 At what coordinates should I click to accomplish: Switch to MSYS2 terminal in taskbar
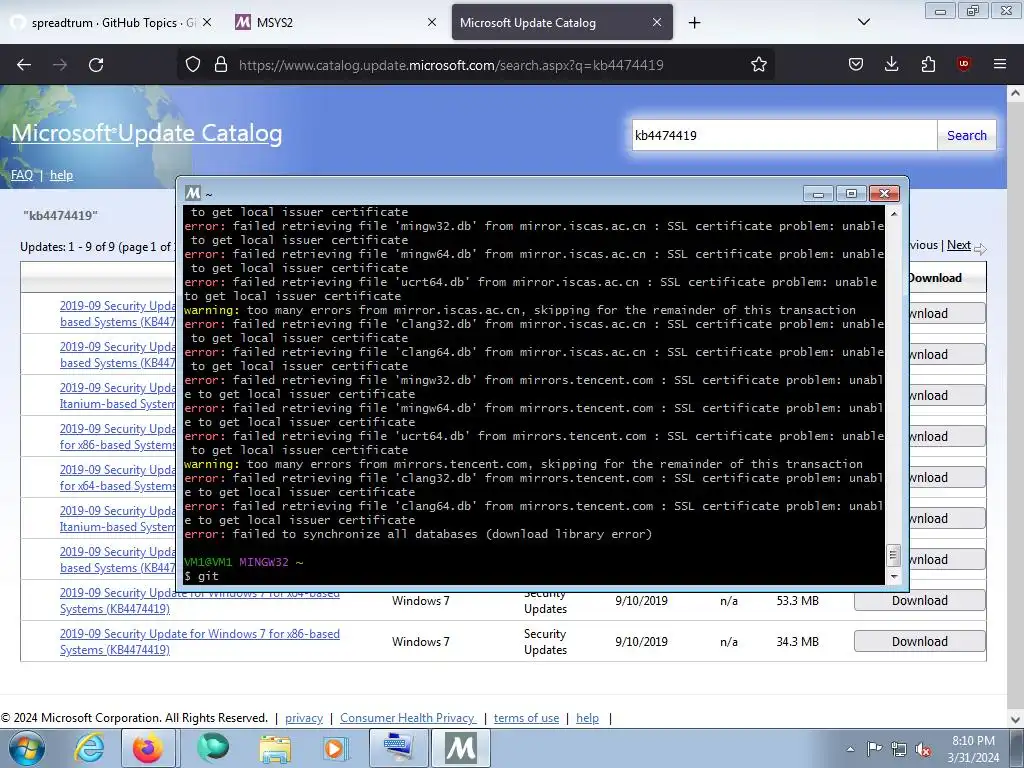[460, 748]
